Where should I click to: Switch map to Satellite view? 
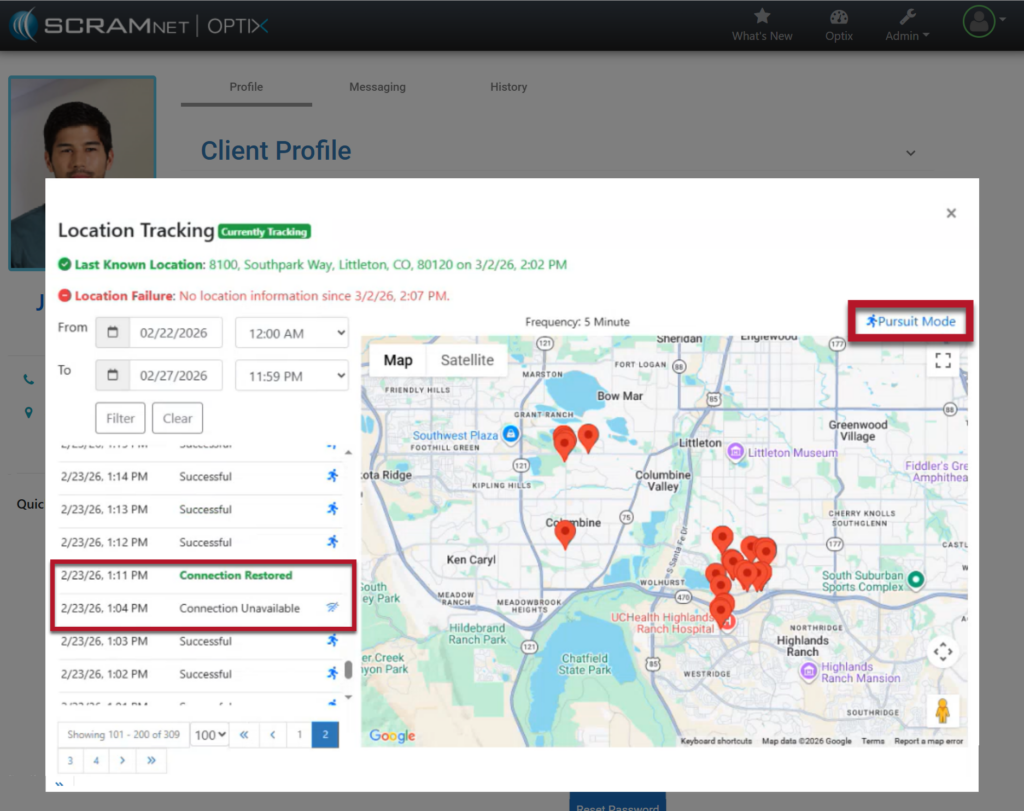(467, 360)
